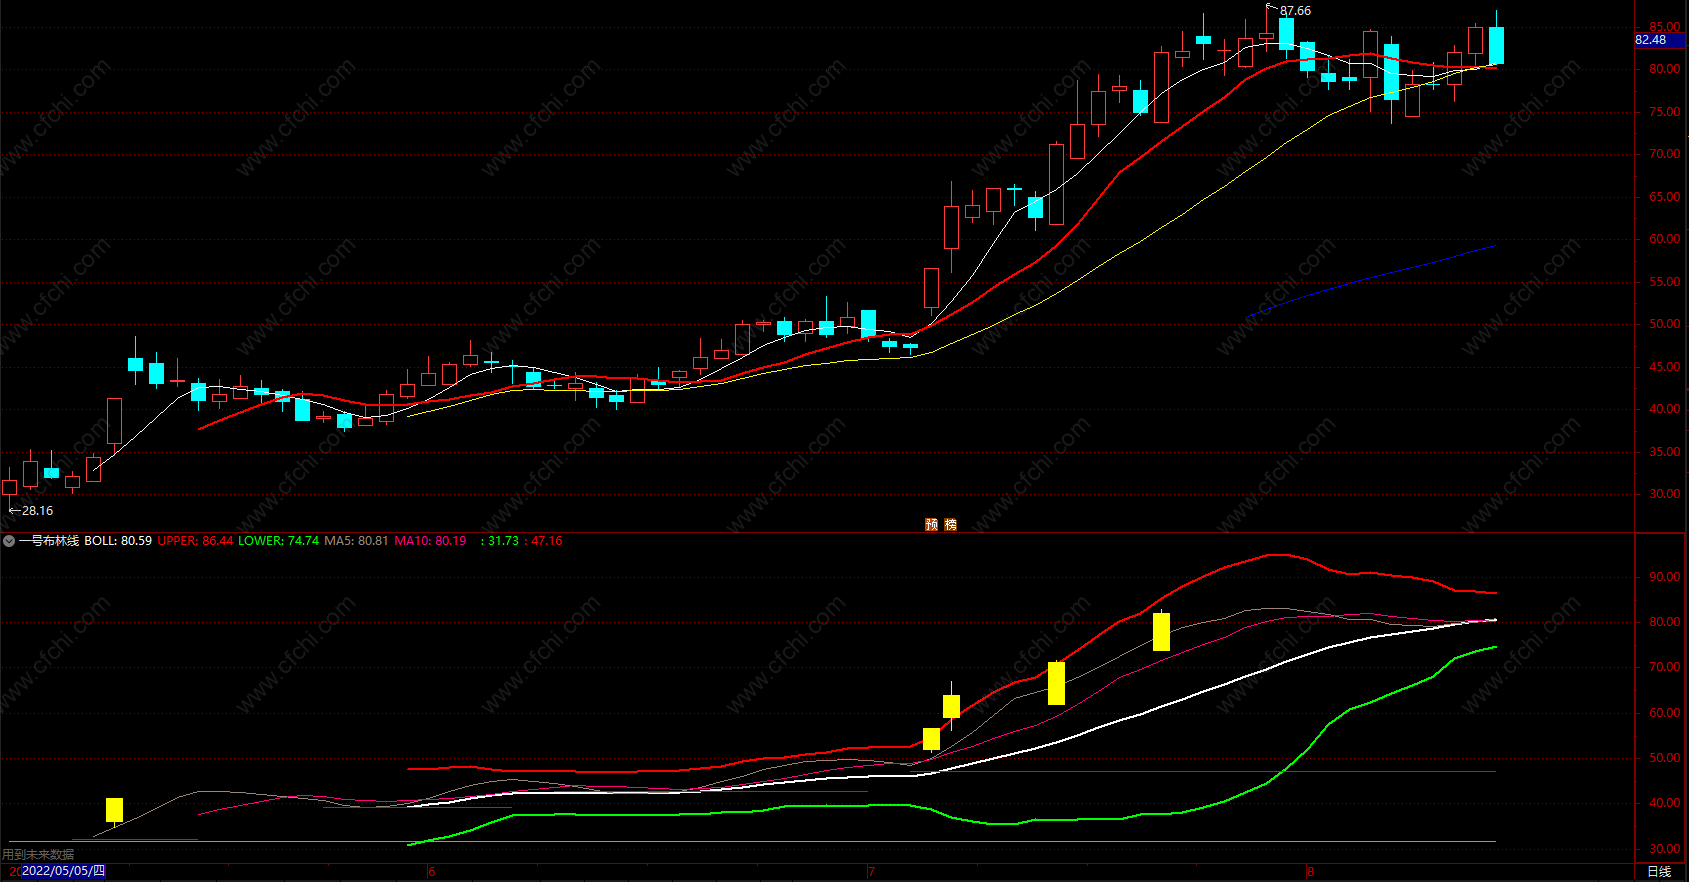Collapse the 一号布林线 indicator panel arrow
This screenshot has height=882, width=1689.
coord(9,541)
